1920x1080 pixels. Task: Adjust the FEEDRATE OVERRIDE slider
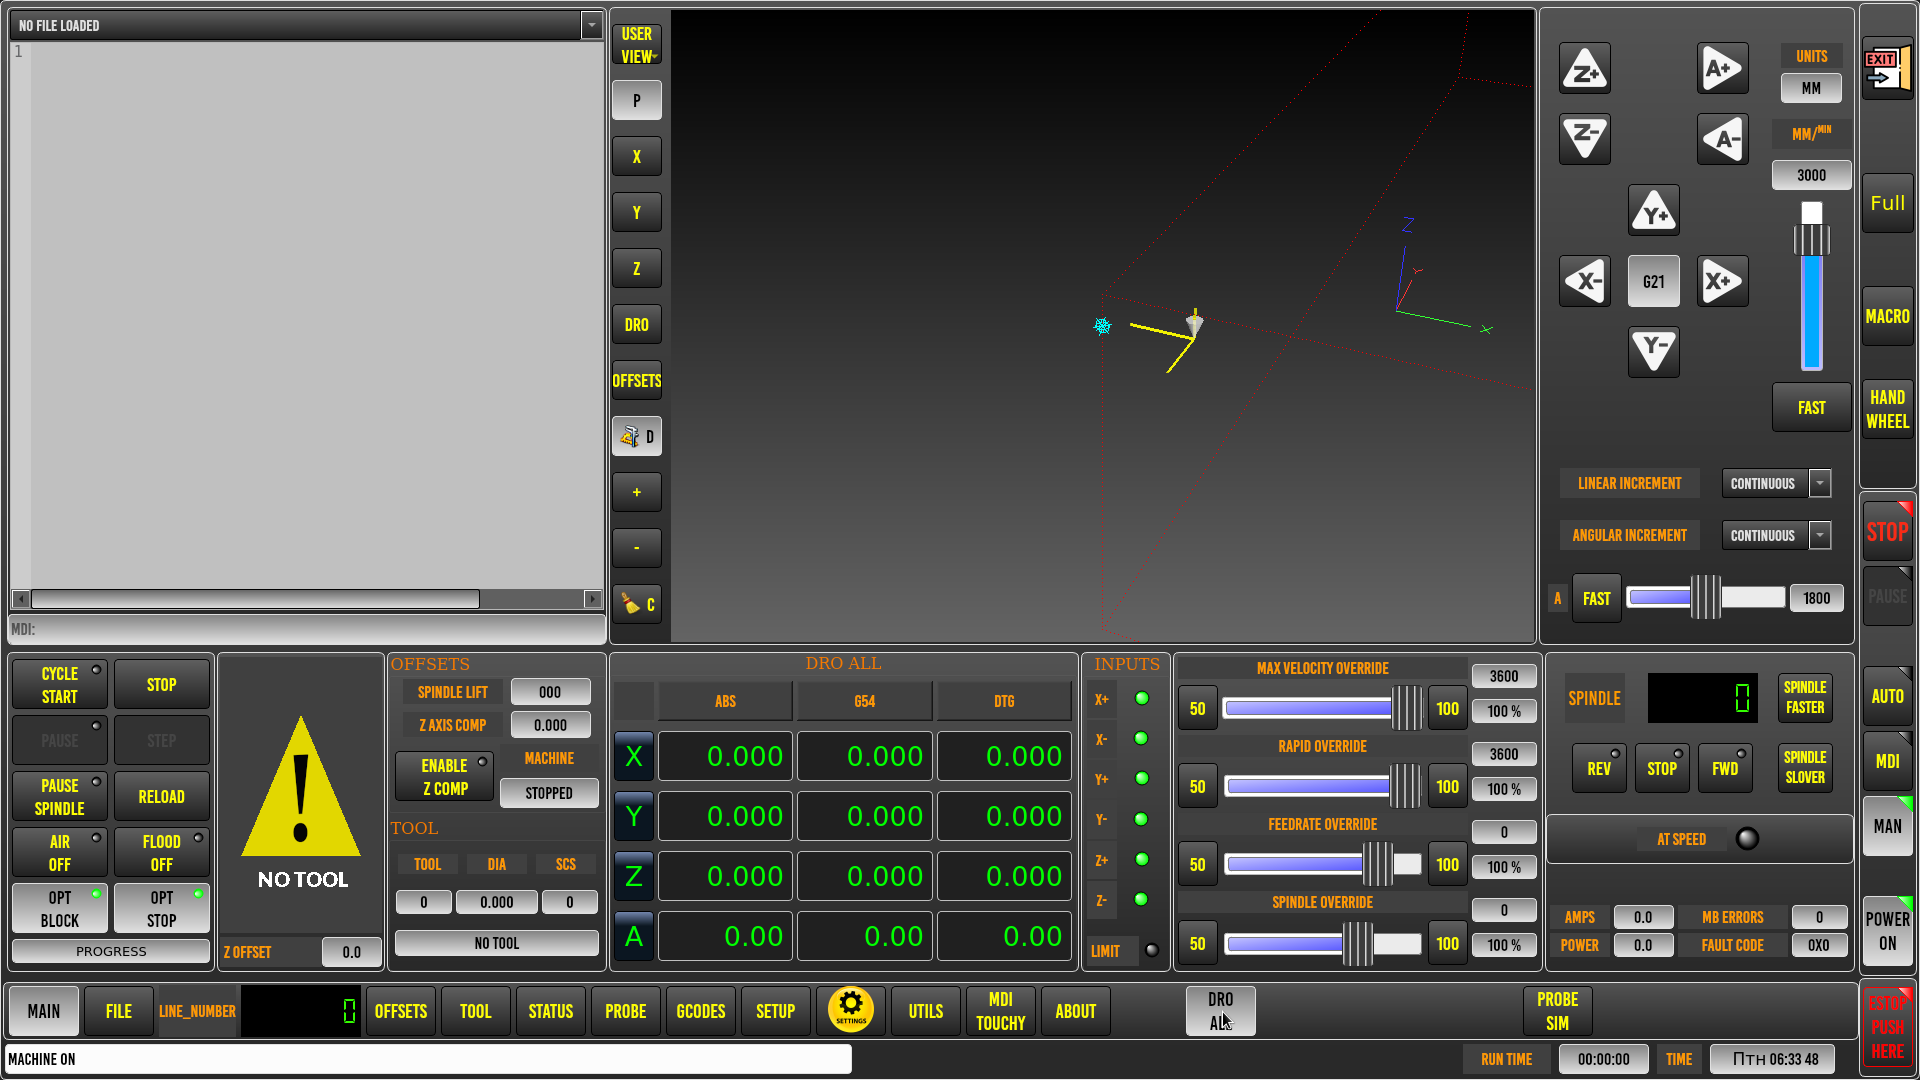1323,864
